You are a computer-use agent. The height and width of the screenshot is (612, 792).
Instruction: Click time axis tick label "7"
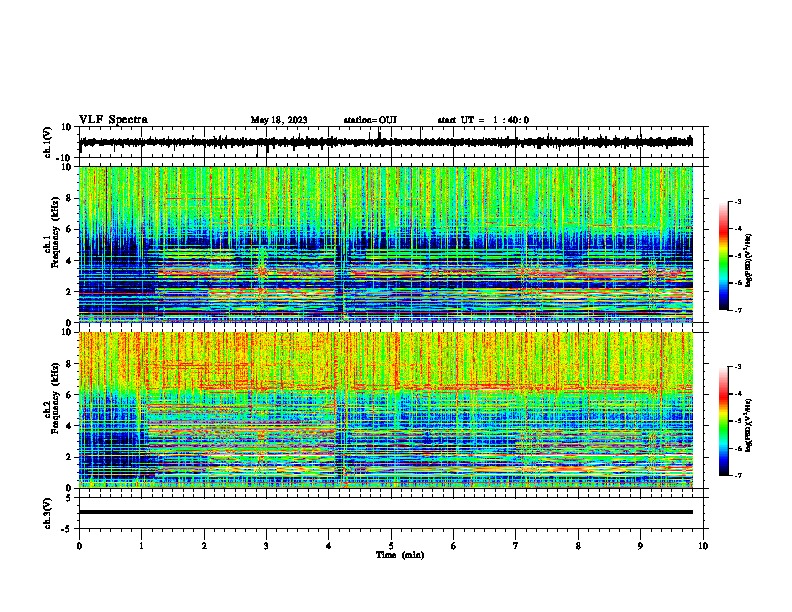coord(516,546)
